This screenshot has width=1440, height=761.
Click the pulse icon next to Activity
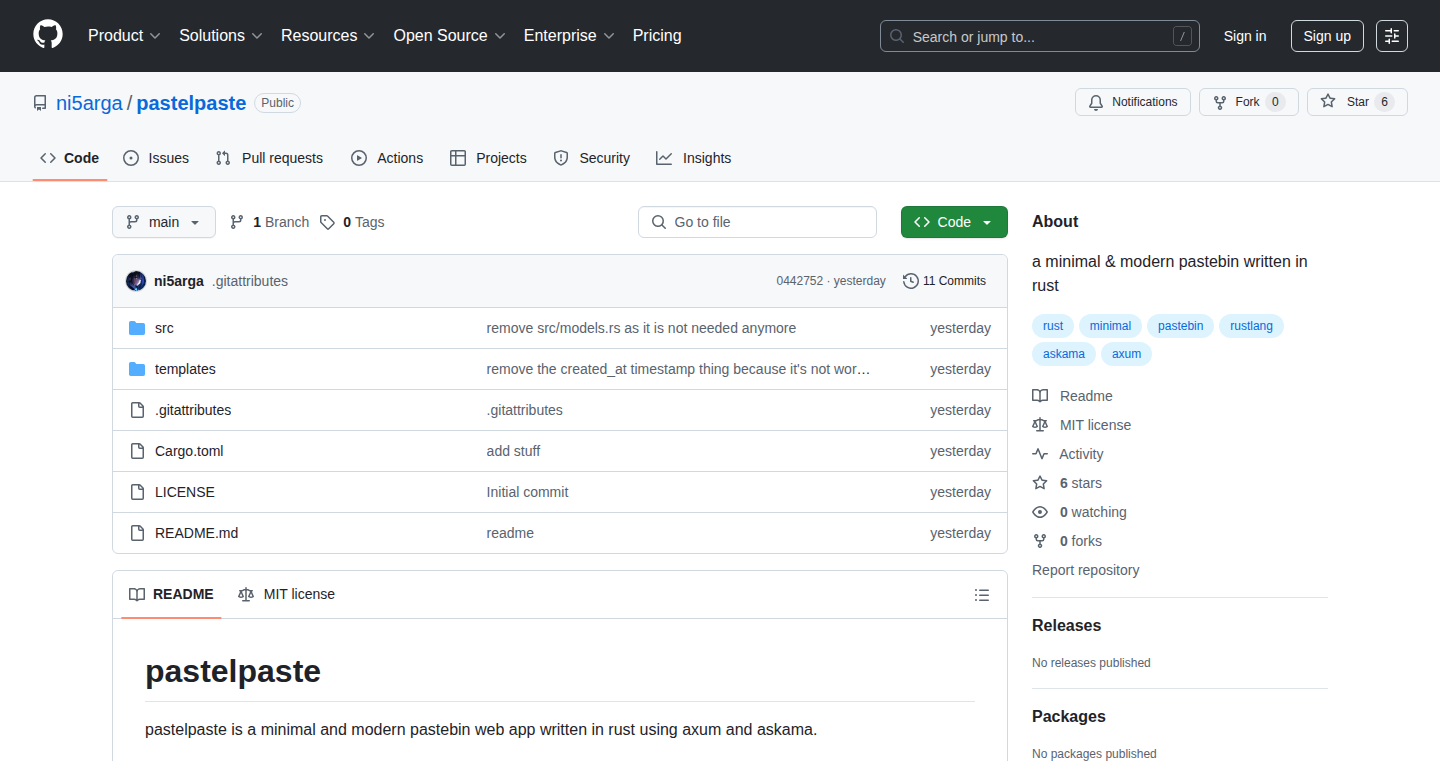click(x=1040, y=454)
